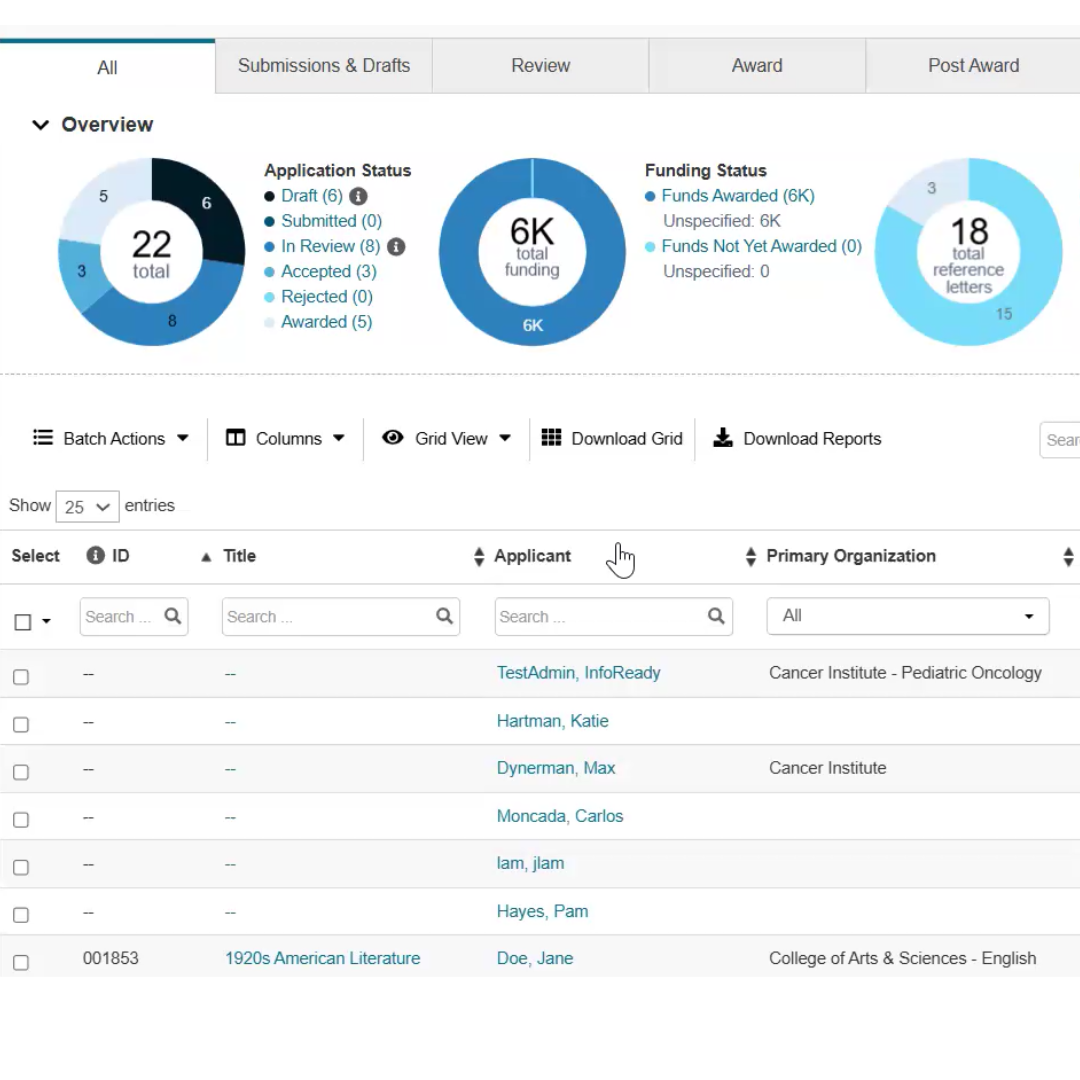Image resolution: width=1080 pixels, height=1080 pixels.
Task: Open the Batch Actions dropdown
Action: pos(111,438)
